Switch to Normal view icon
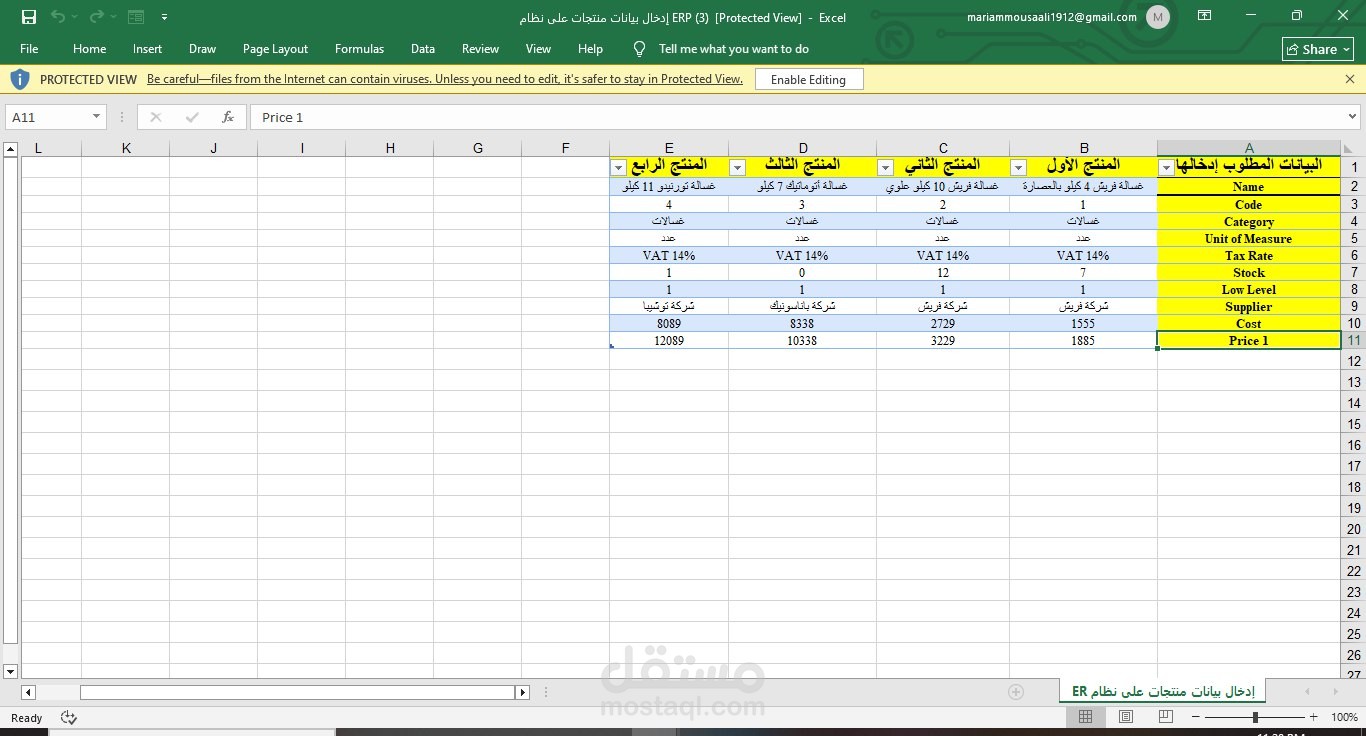The width and height of the screenshot is (1366, 736). point(1085,717)
